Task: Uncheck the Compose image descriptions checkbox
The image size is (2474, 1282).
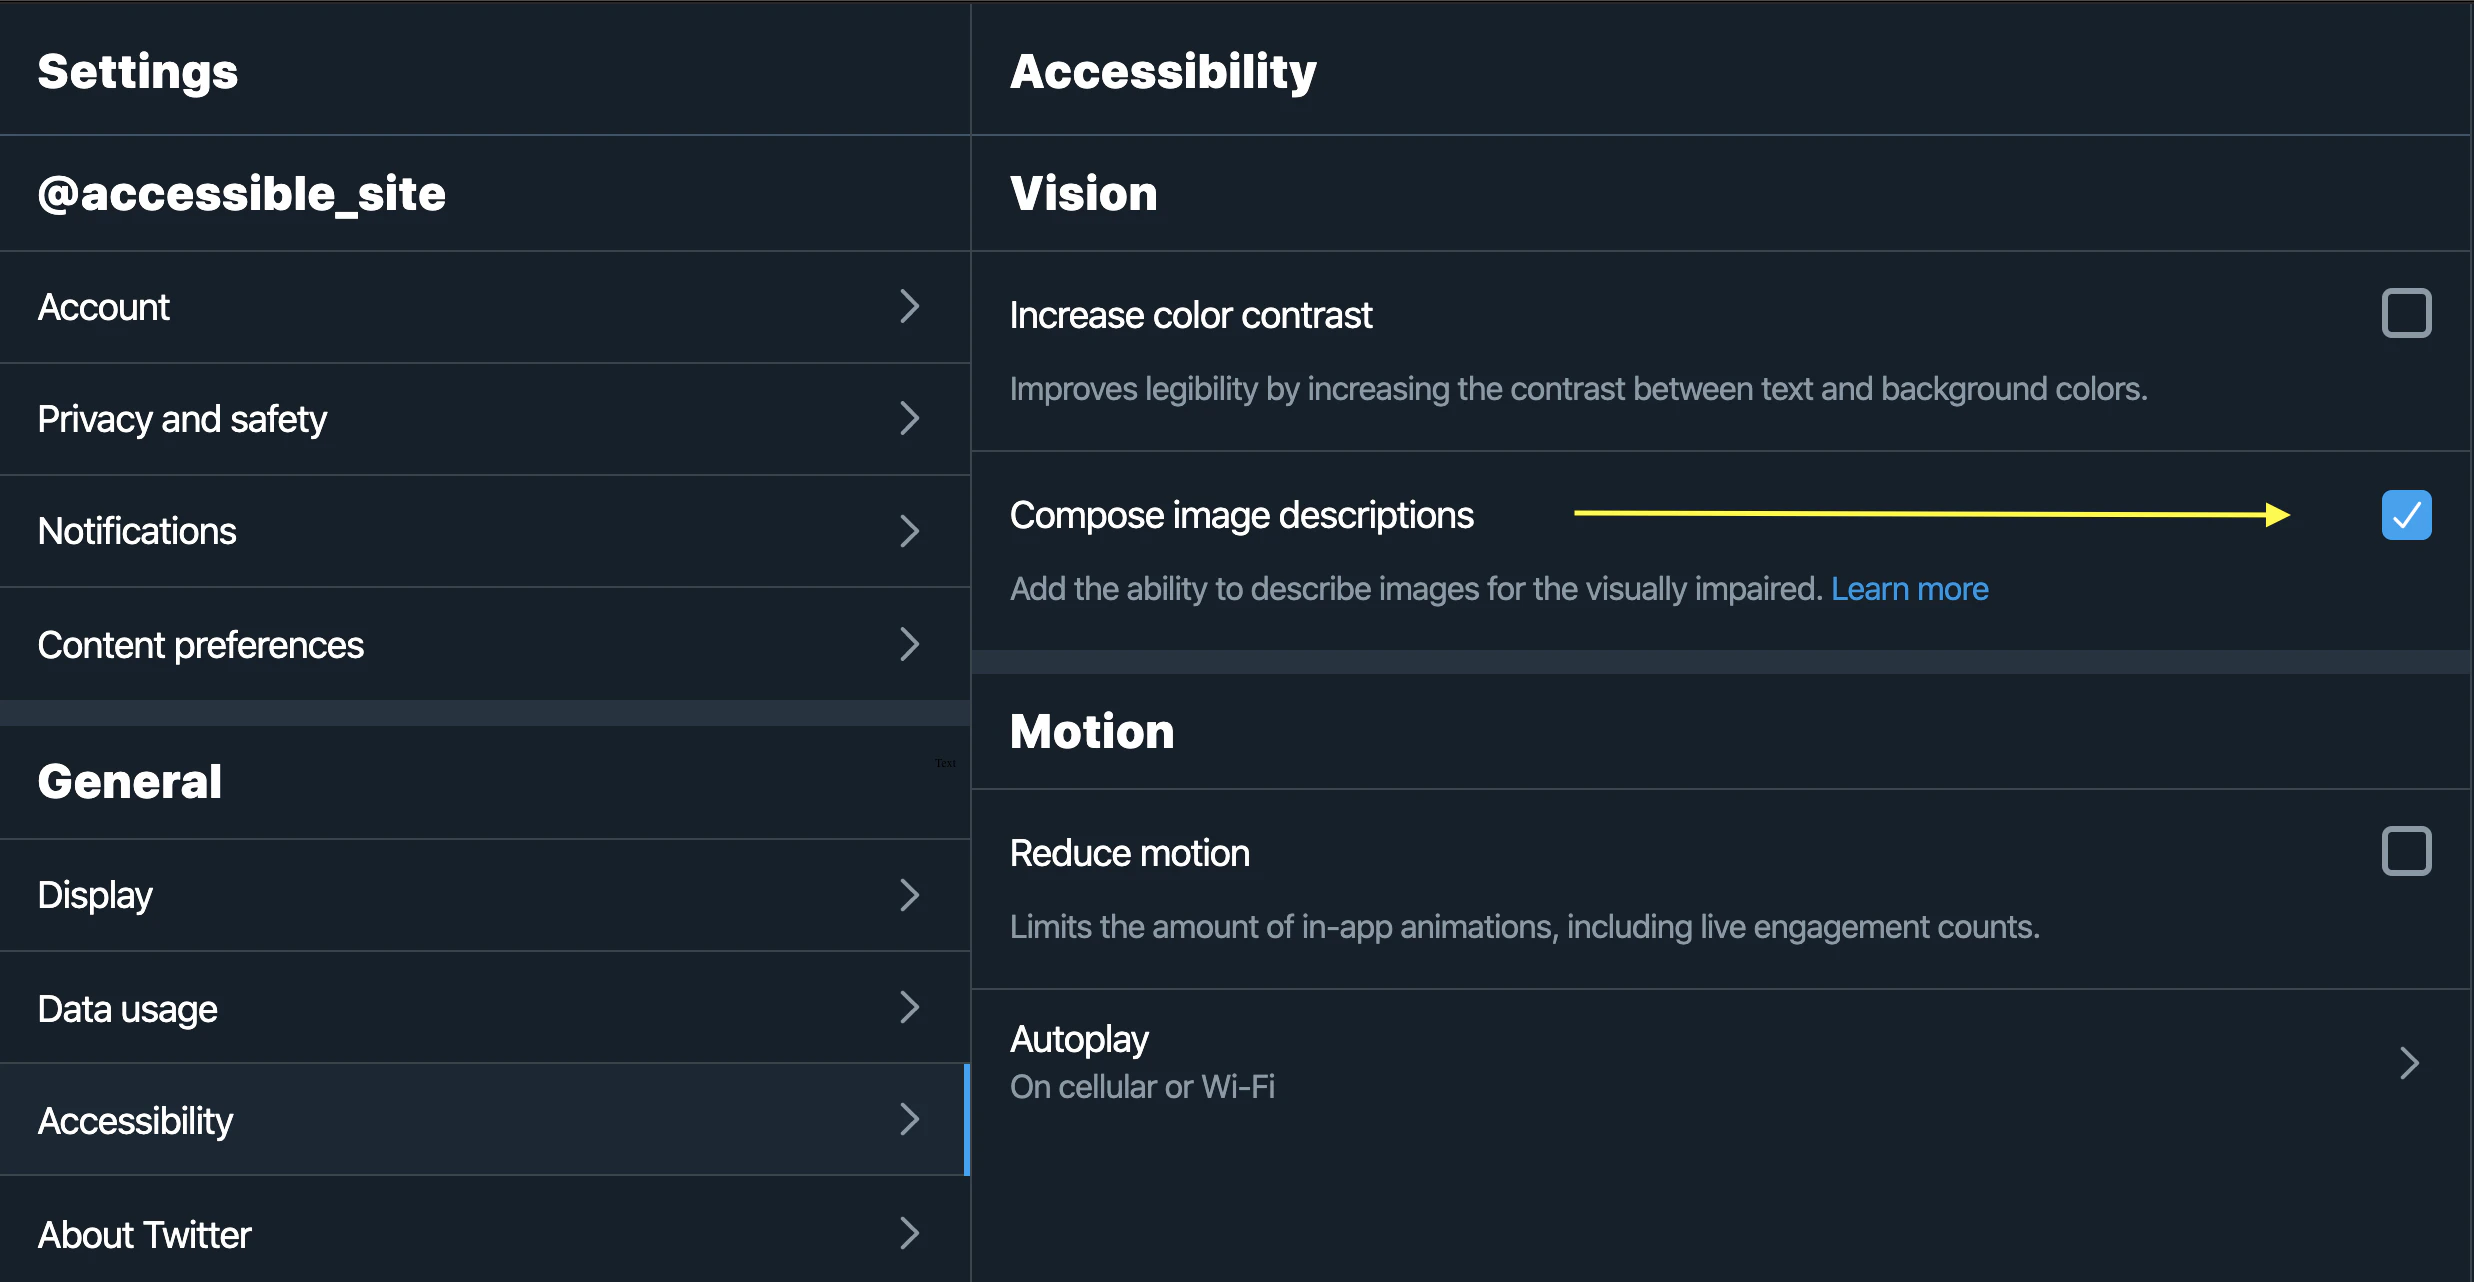Action: click(x=2406, y=515)
